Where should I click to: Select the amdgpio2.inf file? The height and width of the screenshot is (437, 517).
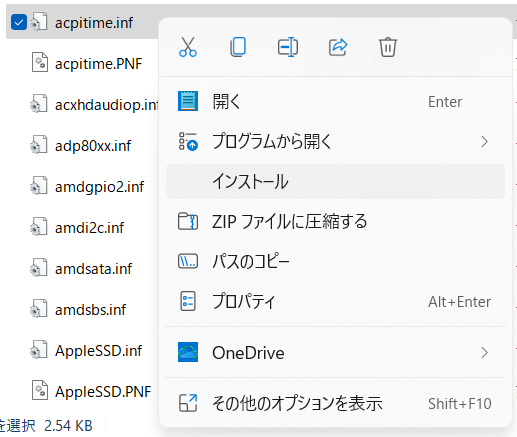coord(87,187)
